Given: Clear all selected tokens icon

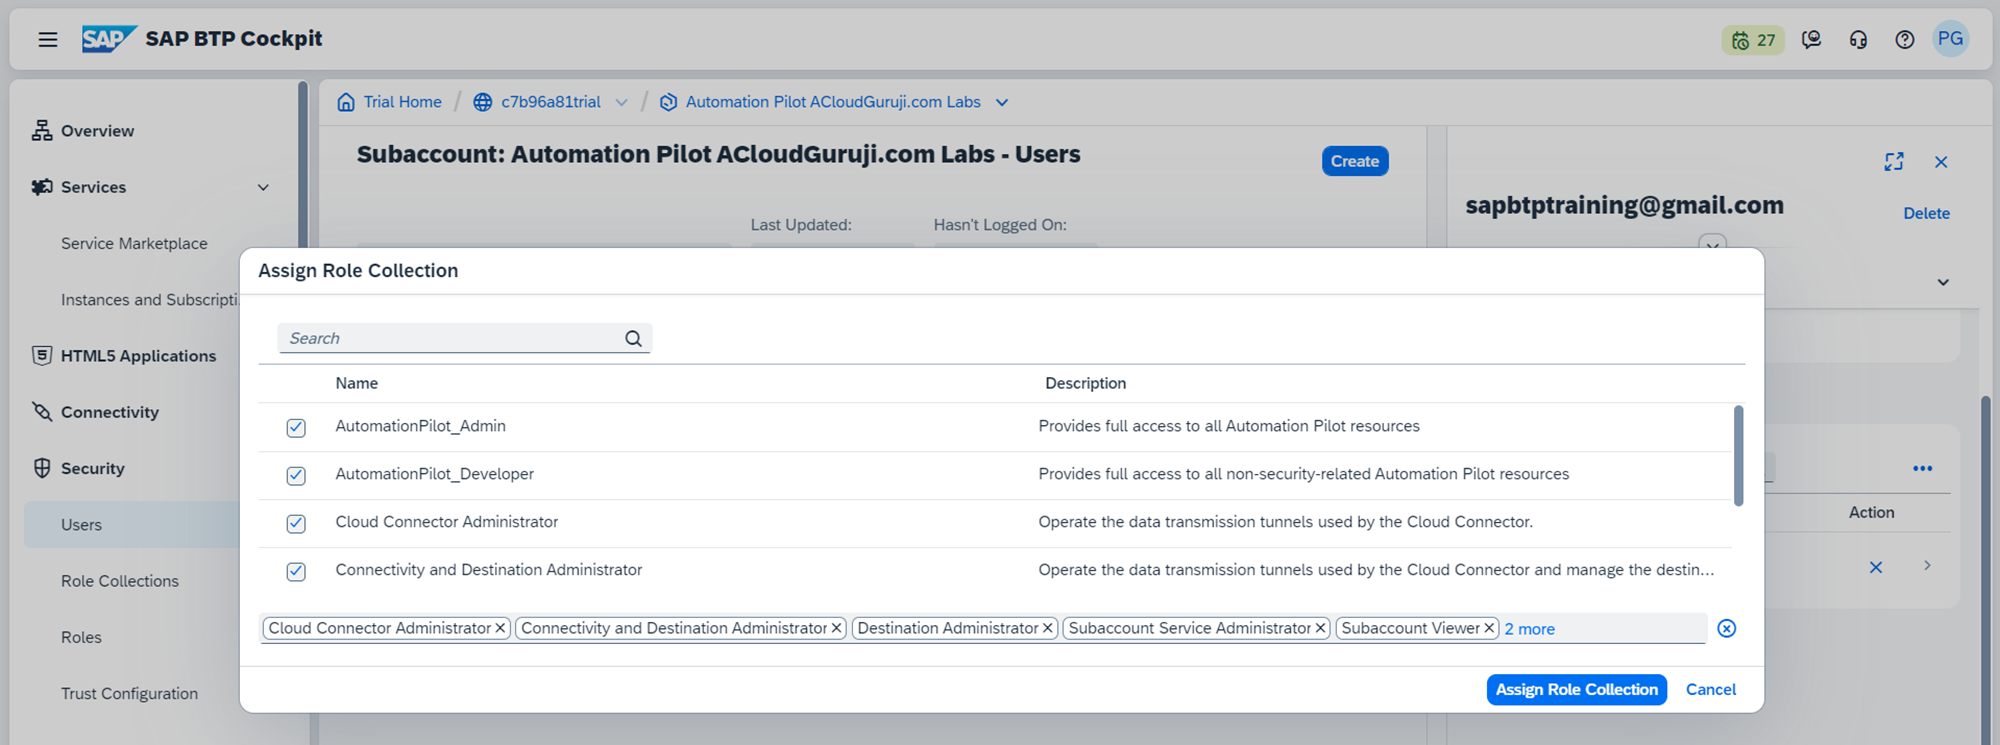Looking at the screenshot, I should click(1726, 629).
